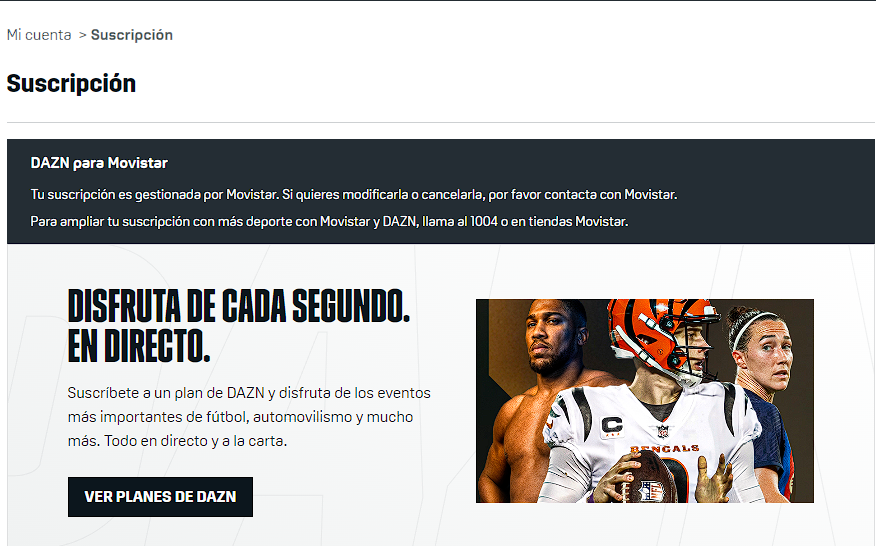Select the Suscripción breadcrumb item

(x=132, y=35)
